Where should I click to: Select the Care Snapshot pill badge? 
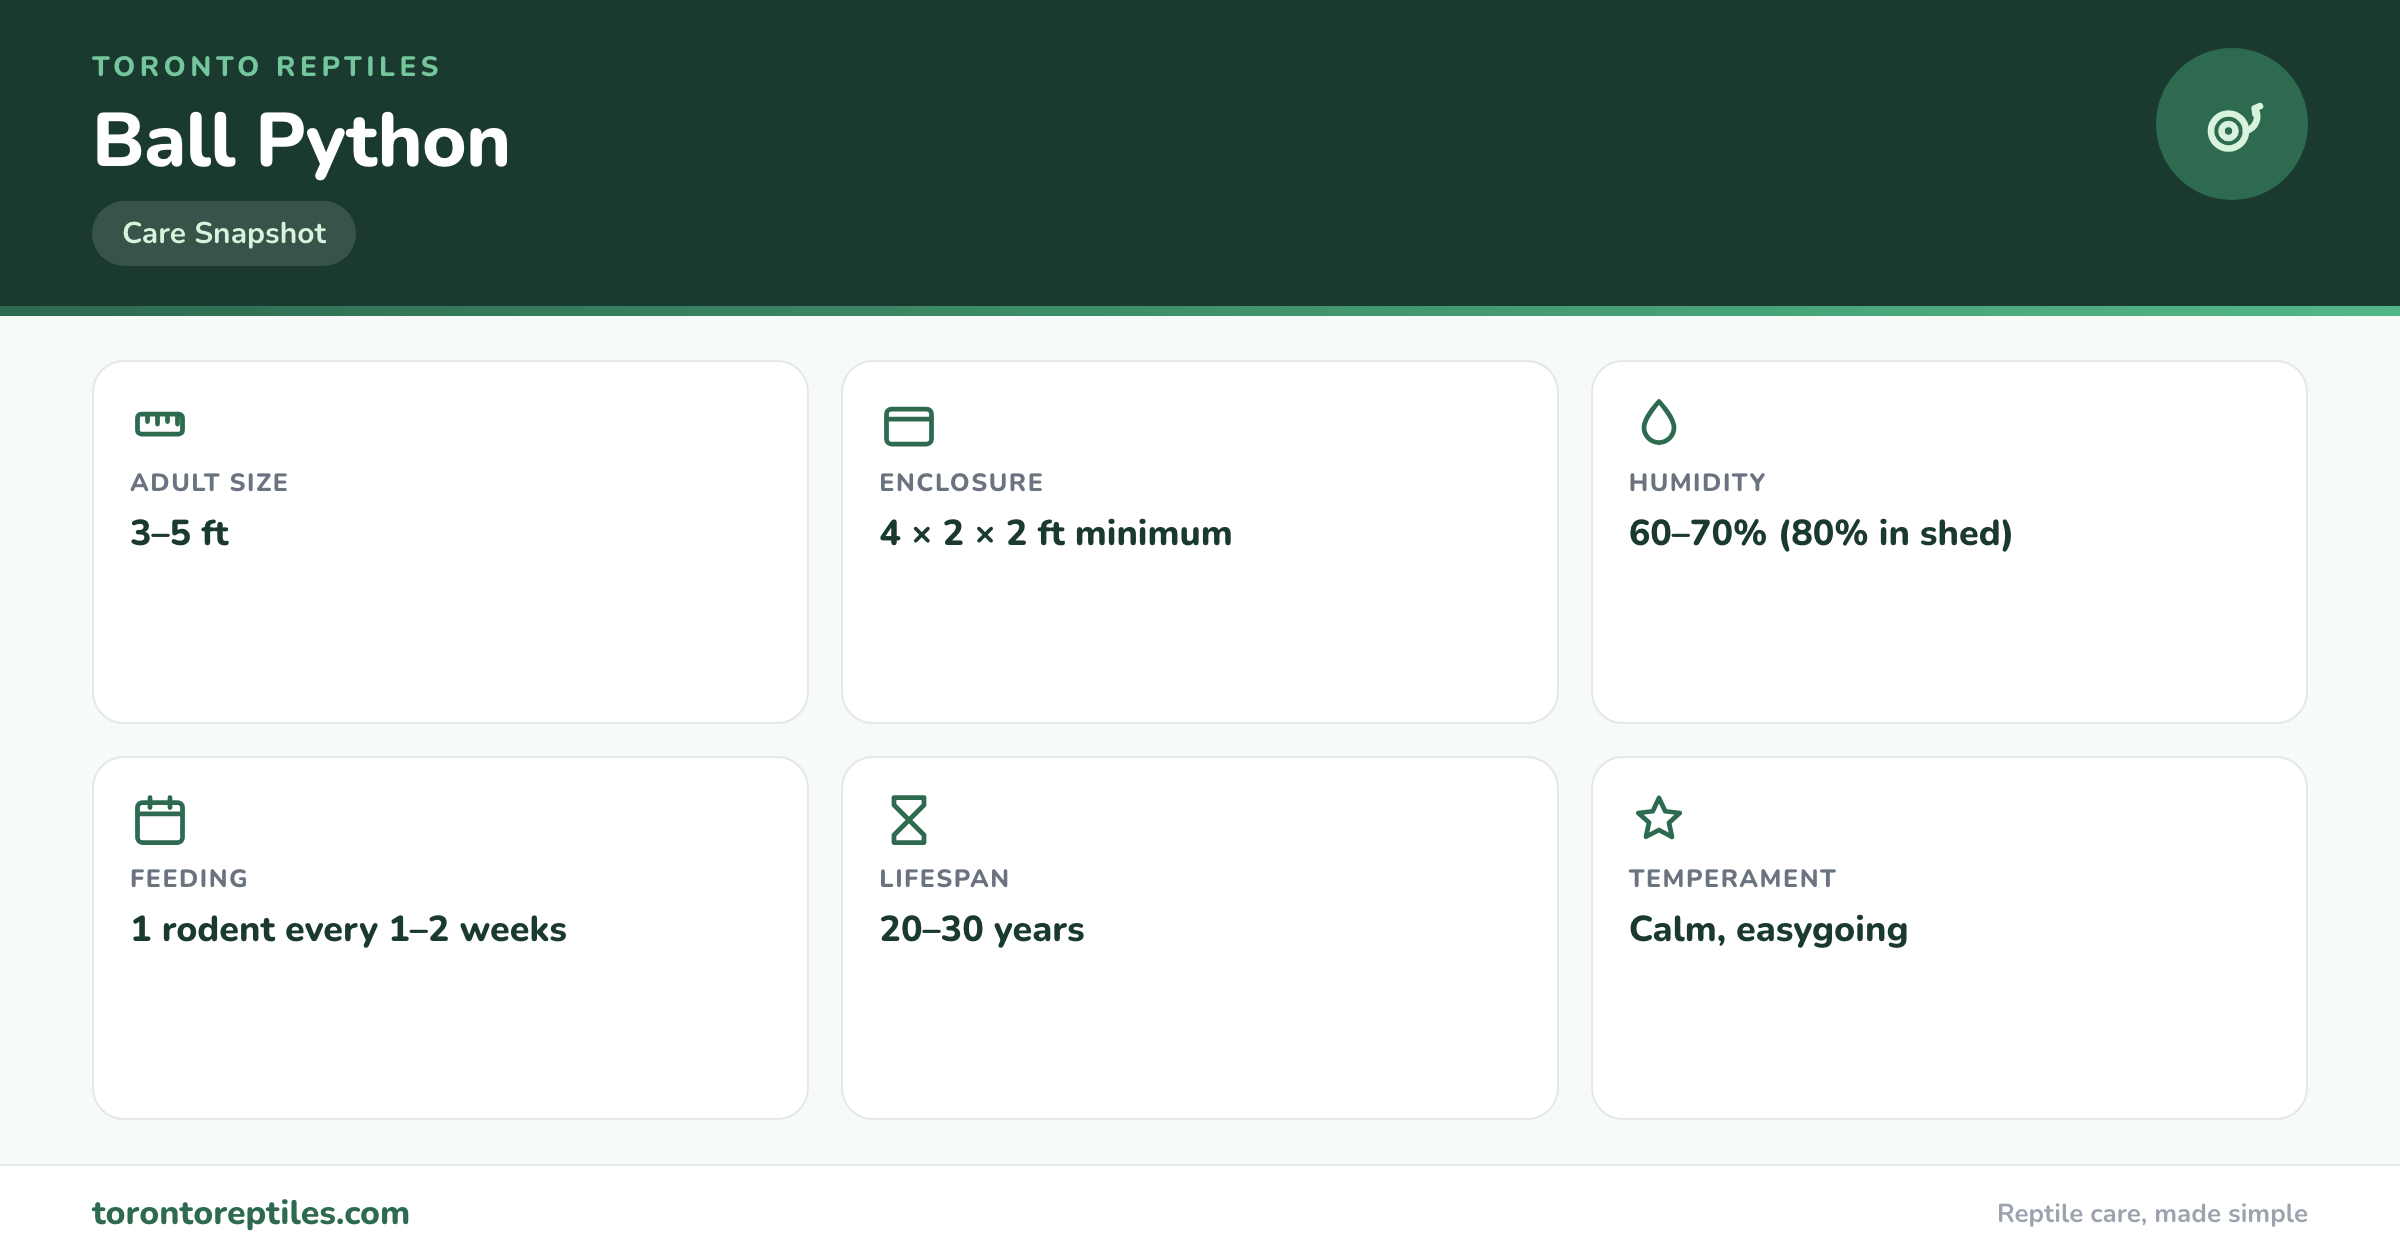[224, 233]
